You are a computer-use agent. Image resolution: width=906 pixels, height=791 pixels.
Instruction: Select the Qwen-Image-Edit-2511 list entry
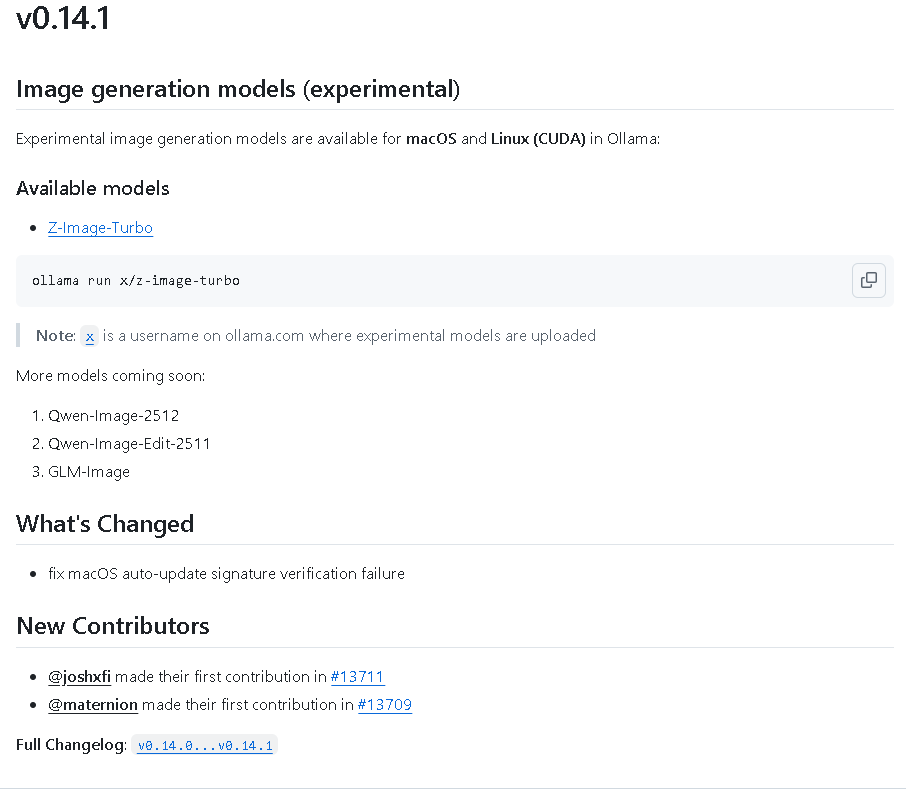(129, 444)
